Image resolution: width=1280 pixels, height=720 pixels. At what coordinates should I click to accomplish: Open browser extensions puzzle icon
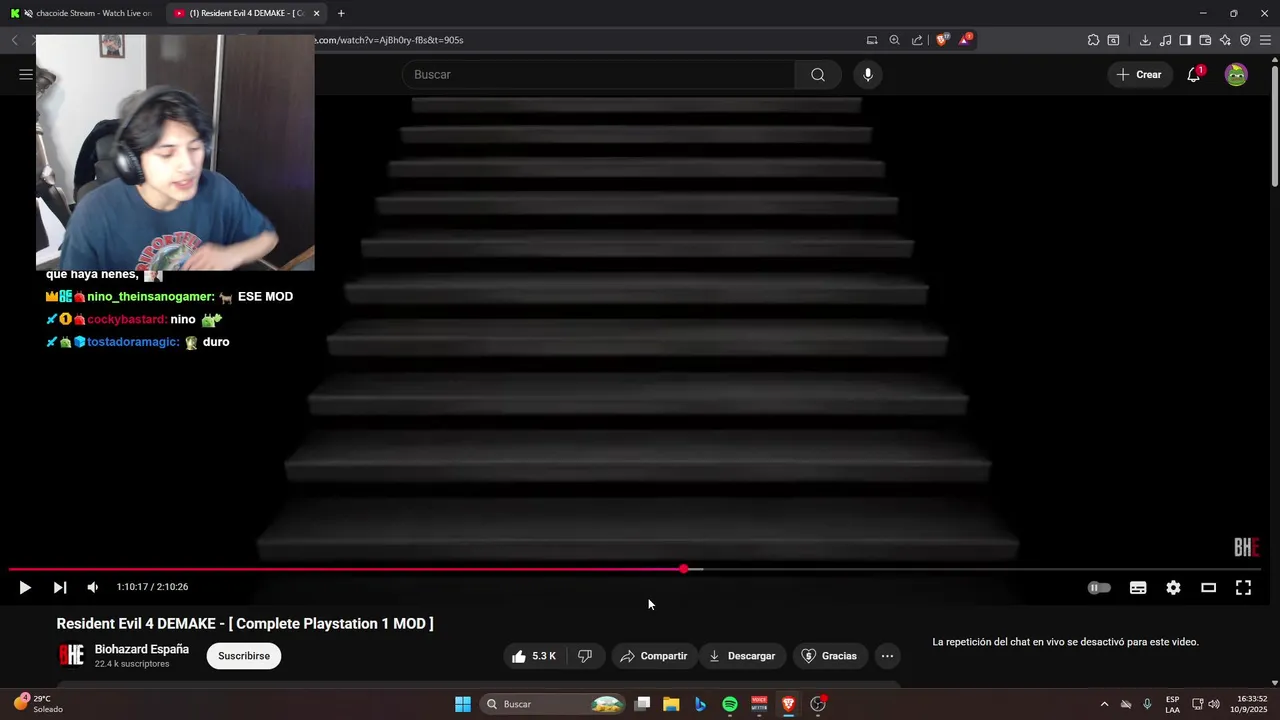pyautogui.click(x=1093, y=40)
